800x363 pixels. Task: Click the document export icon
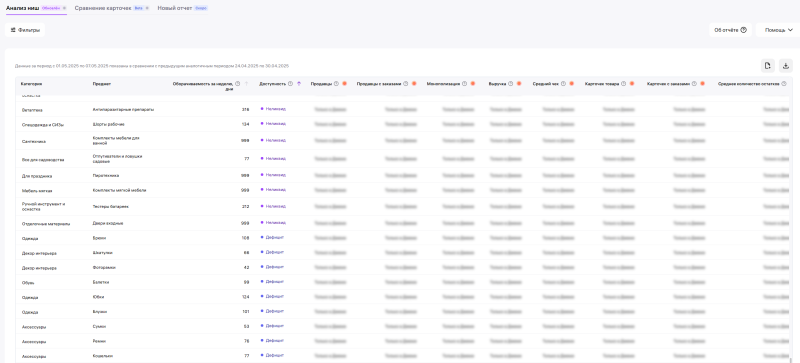[x=767, y=66]
